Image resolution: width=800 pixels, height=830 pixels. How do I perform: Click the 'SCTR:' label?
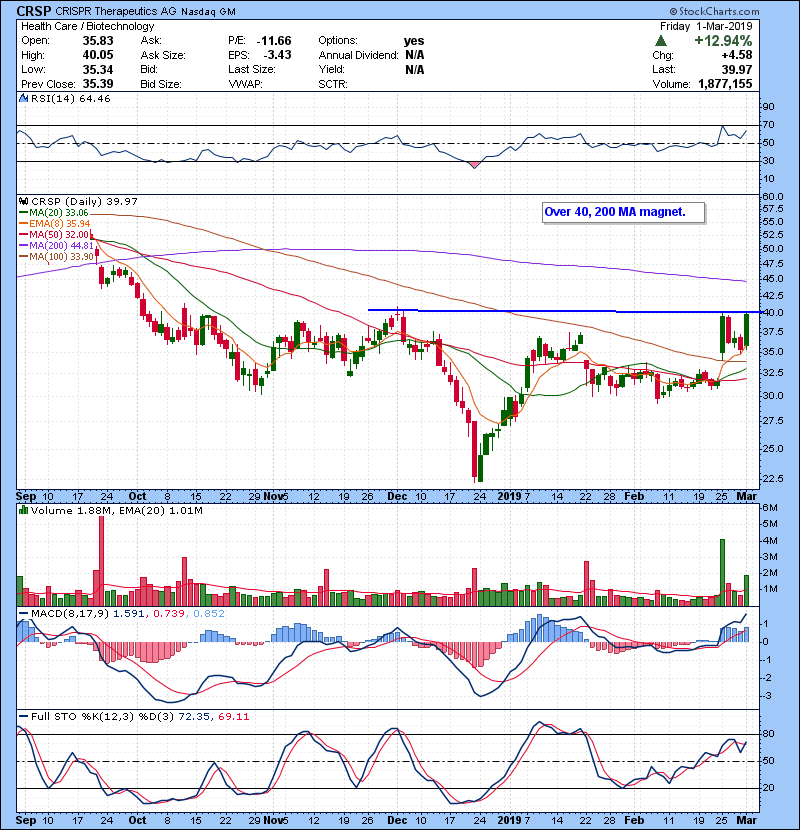click(333, 84)
